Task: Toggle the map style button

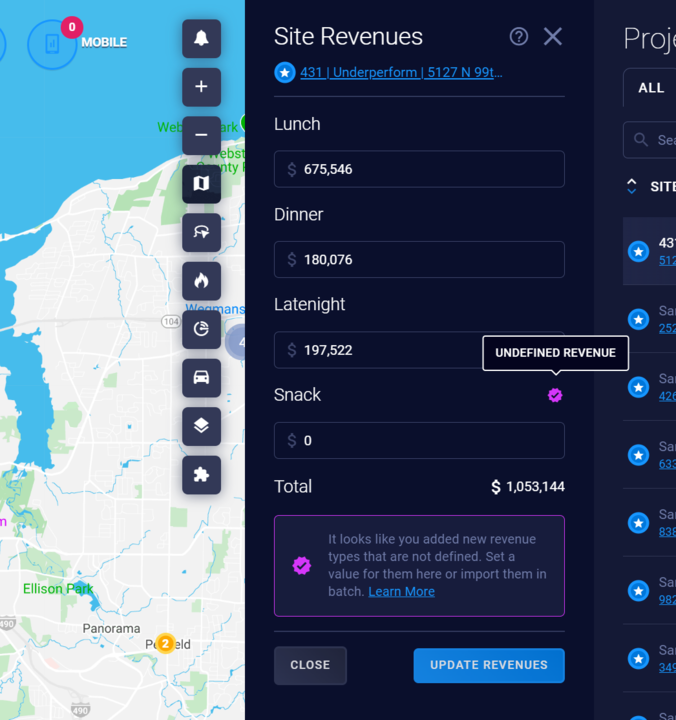Action: click(x=201, y=184)
